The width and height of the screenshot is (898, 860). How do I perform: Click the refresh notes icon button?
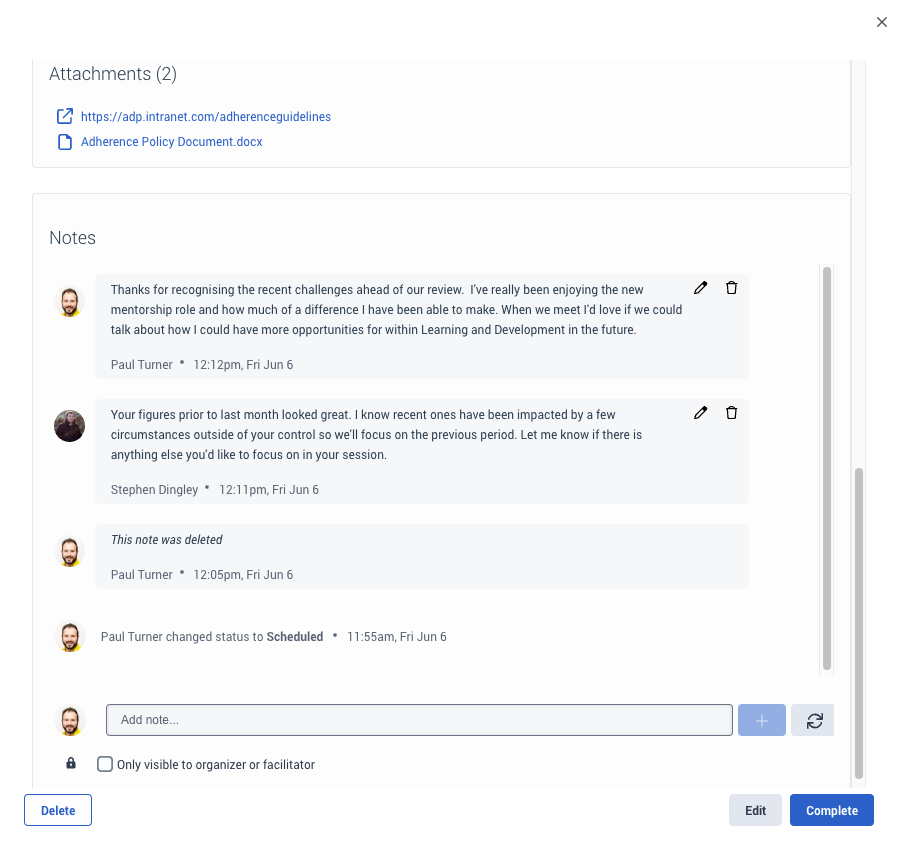point(814,720)
